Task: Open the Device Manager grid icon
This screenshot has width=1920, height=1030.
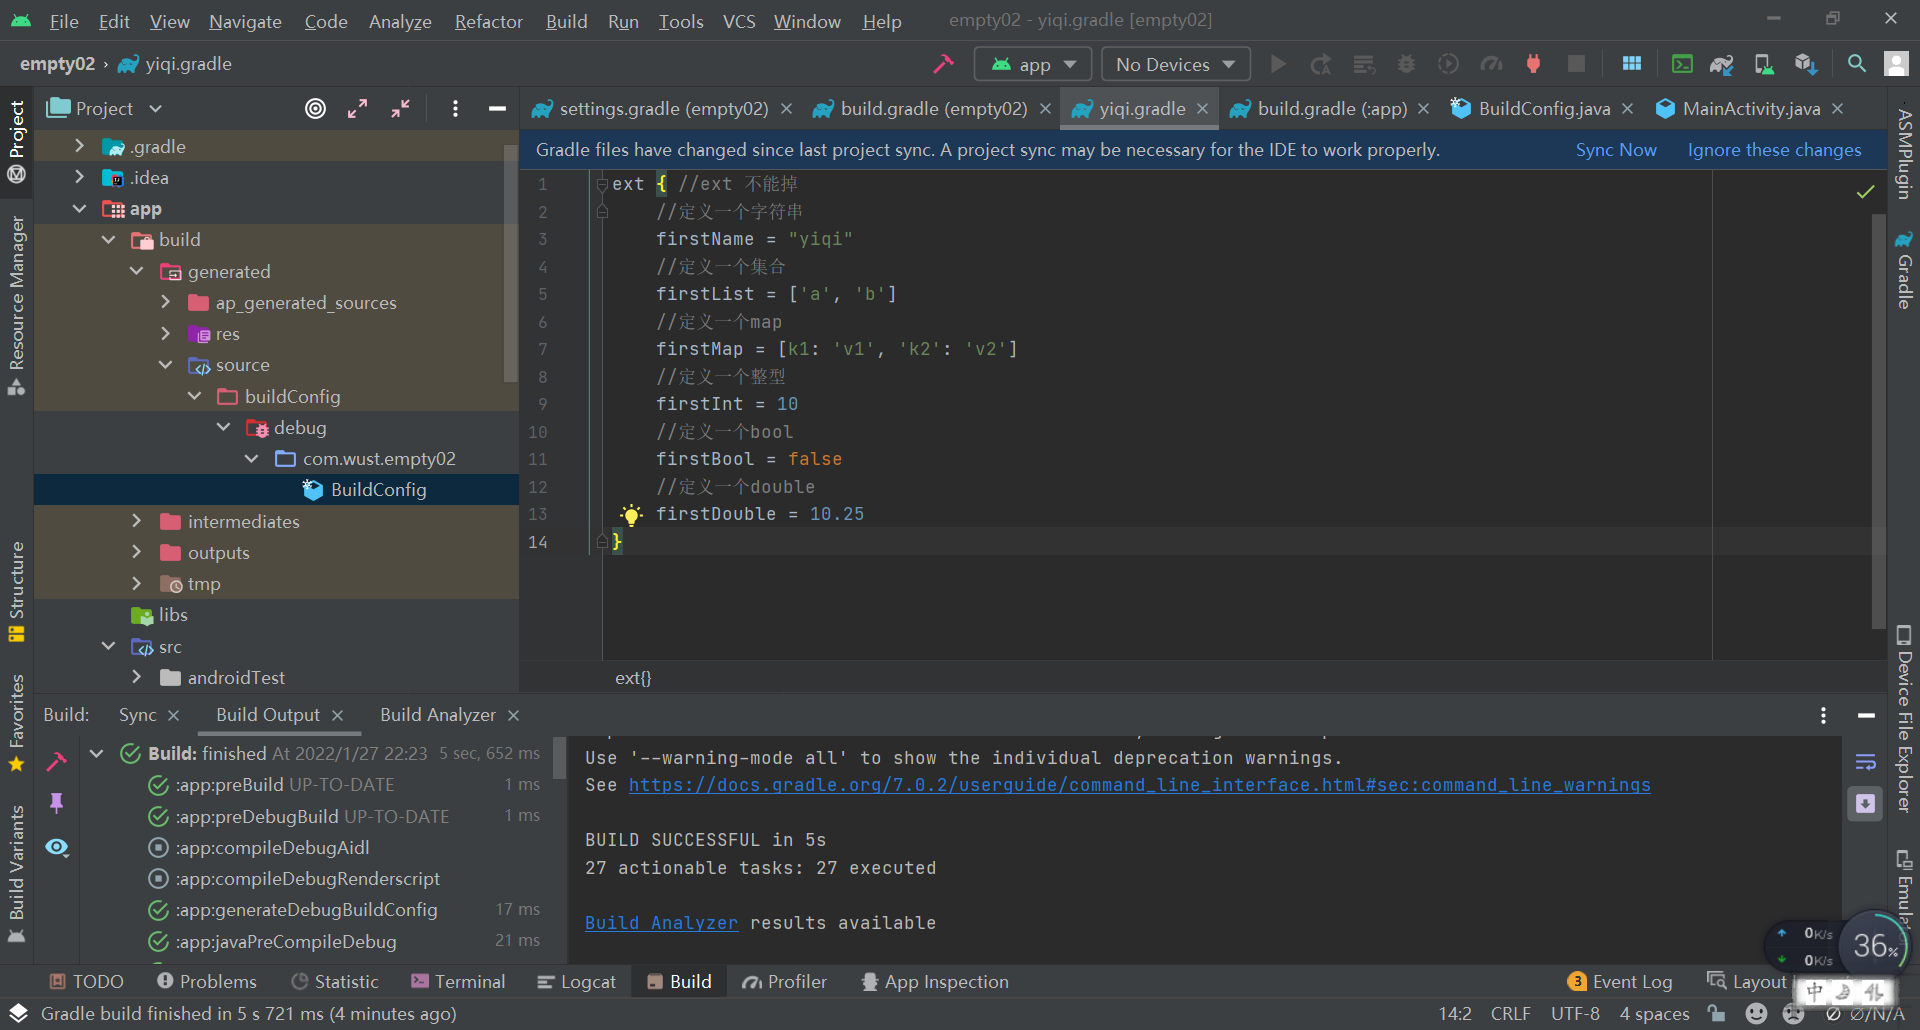Action: (1632, 63)
